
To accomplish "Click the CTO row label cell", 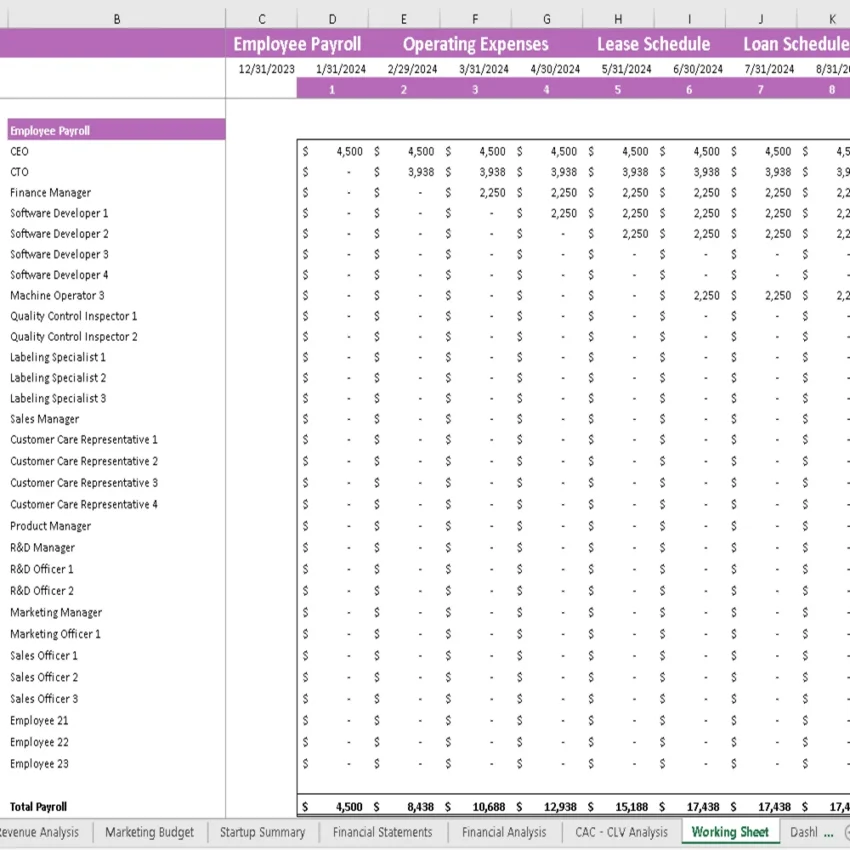I will coord(18,172).
